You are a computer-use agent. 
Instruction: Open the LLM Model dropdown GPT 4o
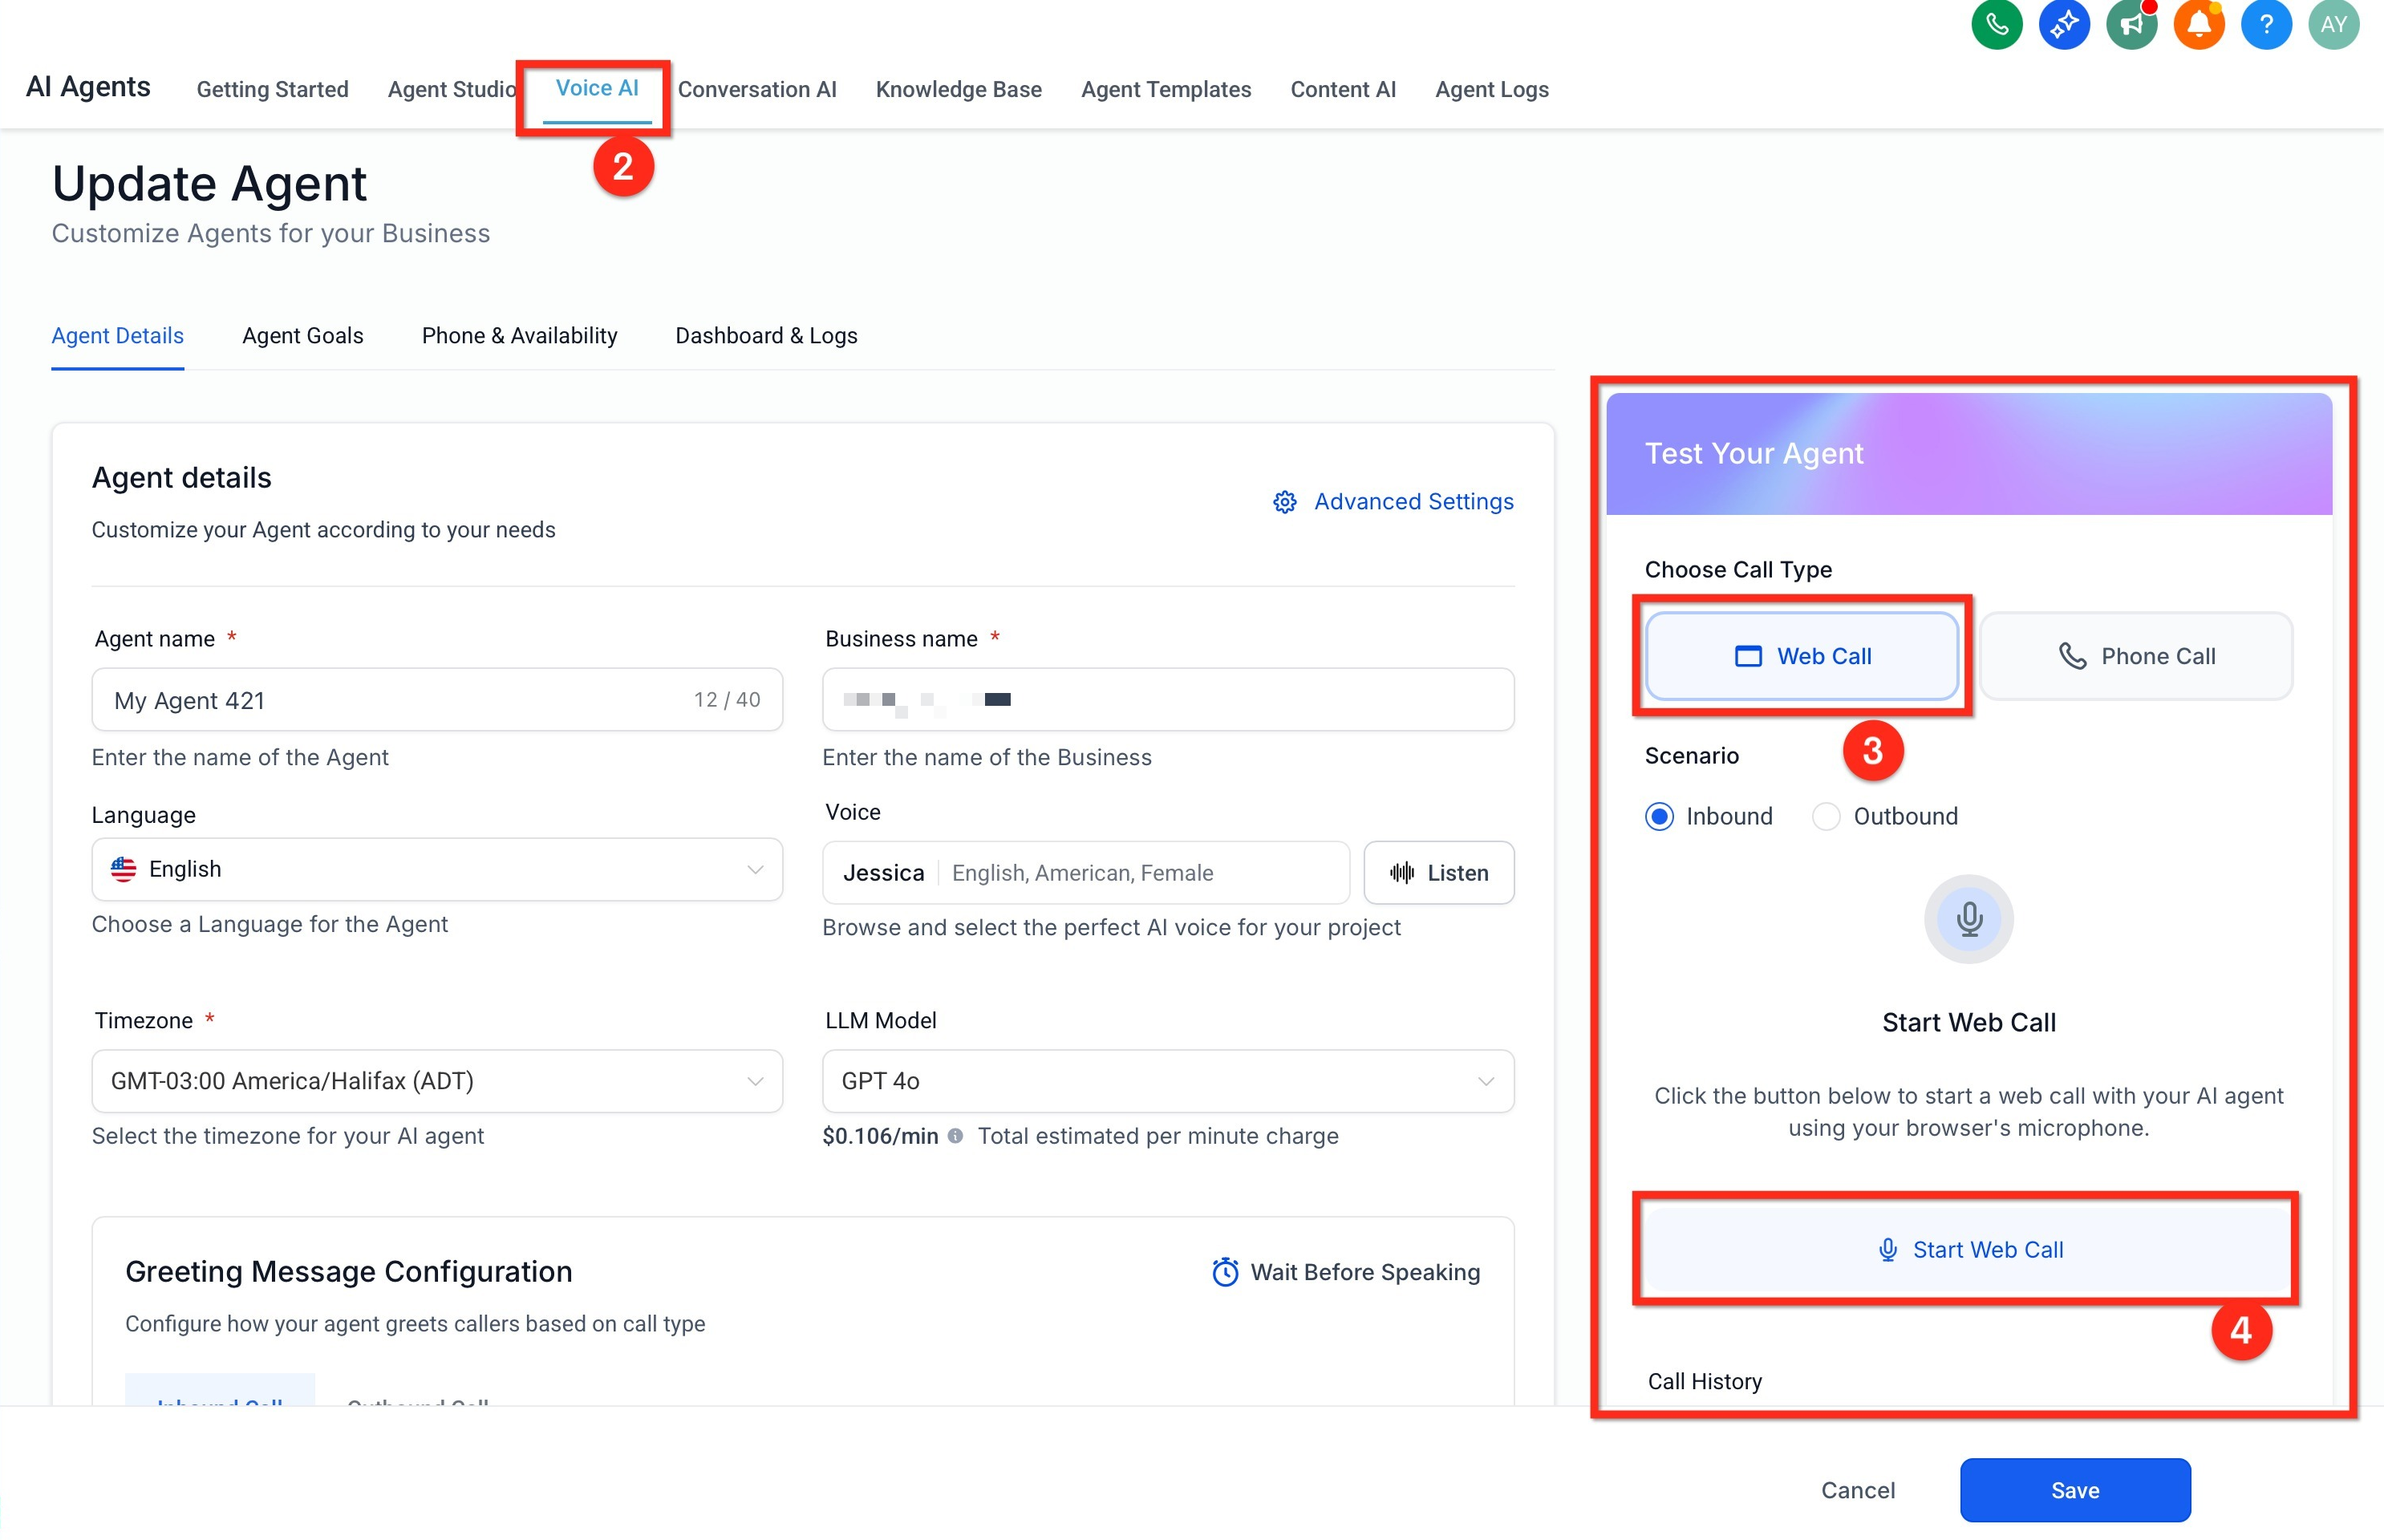point(1168,1081)
